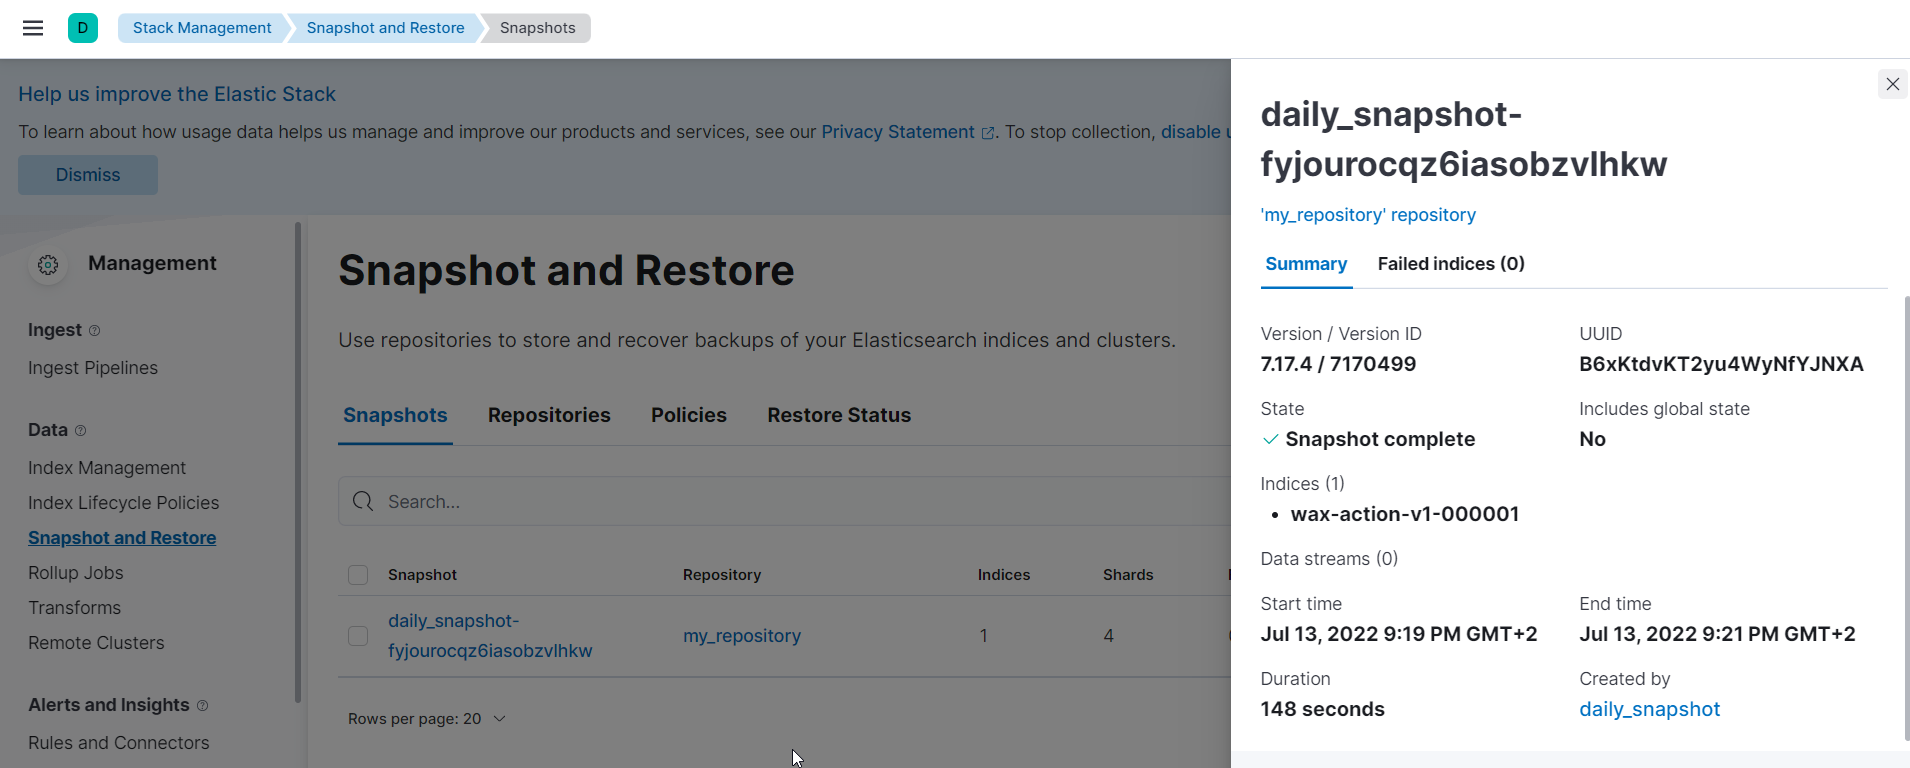Image resolution: width=1910 pixels, height=768 pixels.
Task: Open the Rows per page dropdown
Action: click(x=427, y=719)
